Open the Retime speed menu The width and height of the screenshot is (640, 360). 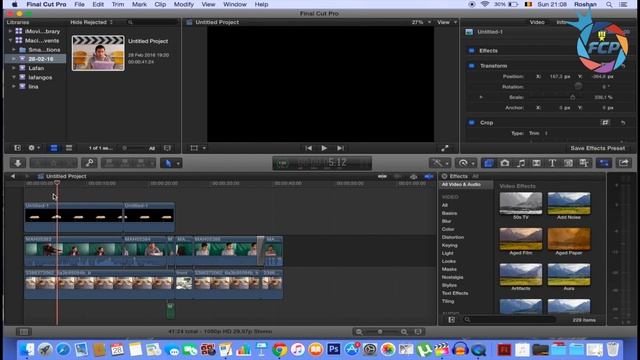pyautogui.click(x=465, y=163)
